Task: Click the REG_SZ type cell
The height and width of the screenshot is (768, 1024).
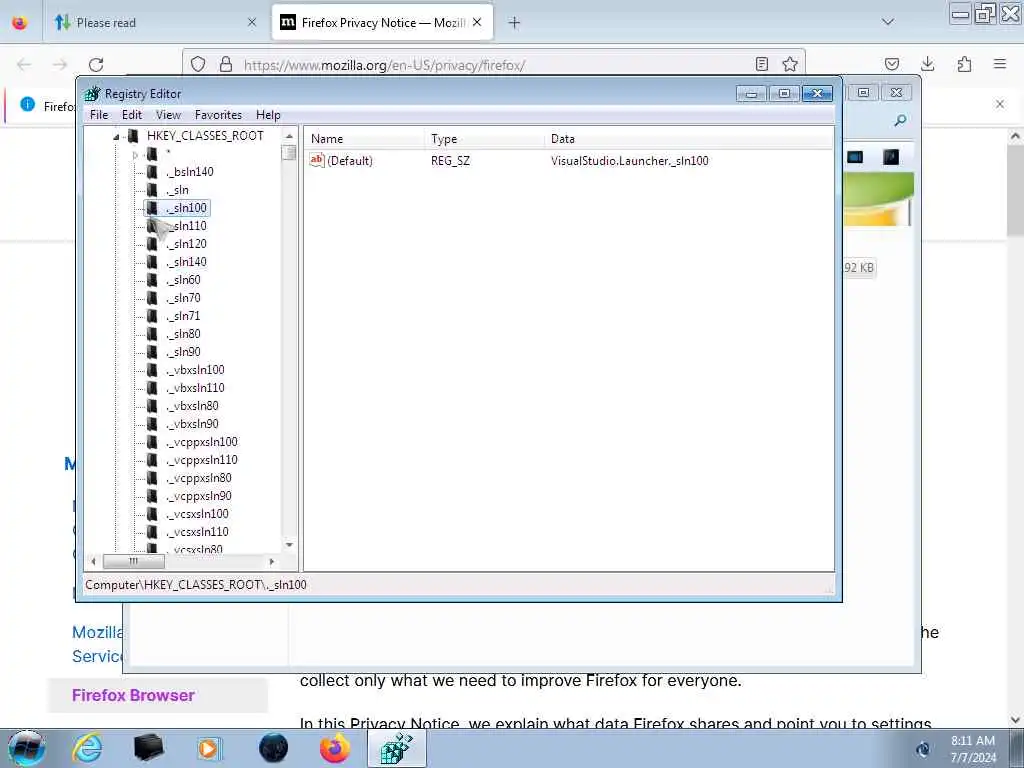Action: (x=450, y=161)
